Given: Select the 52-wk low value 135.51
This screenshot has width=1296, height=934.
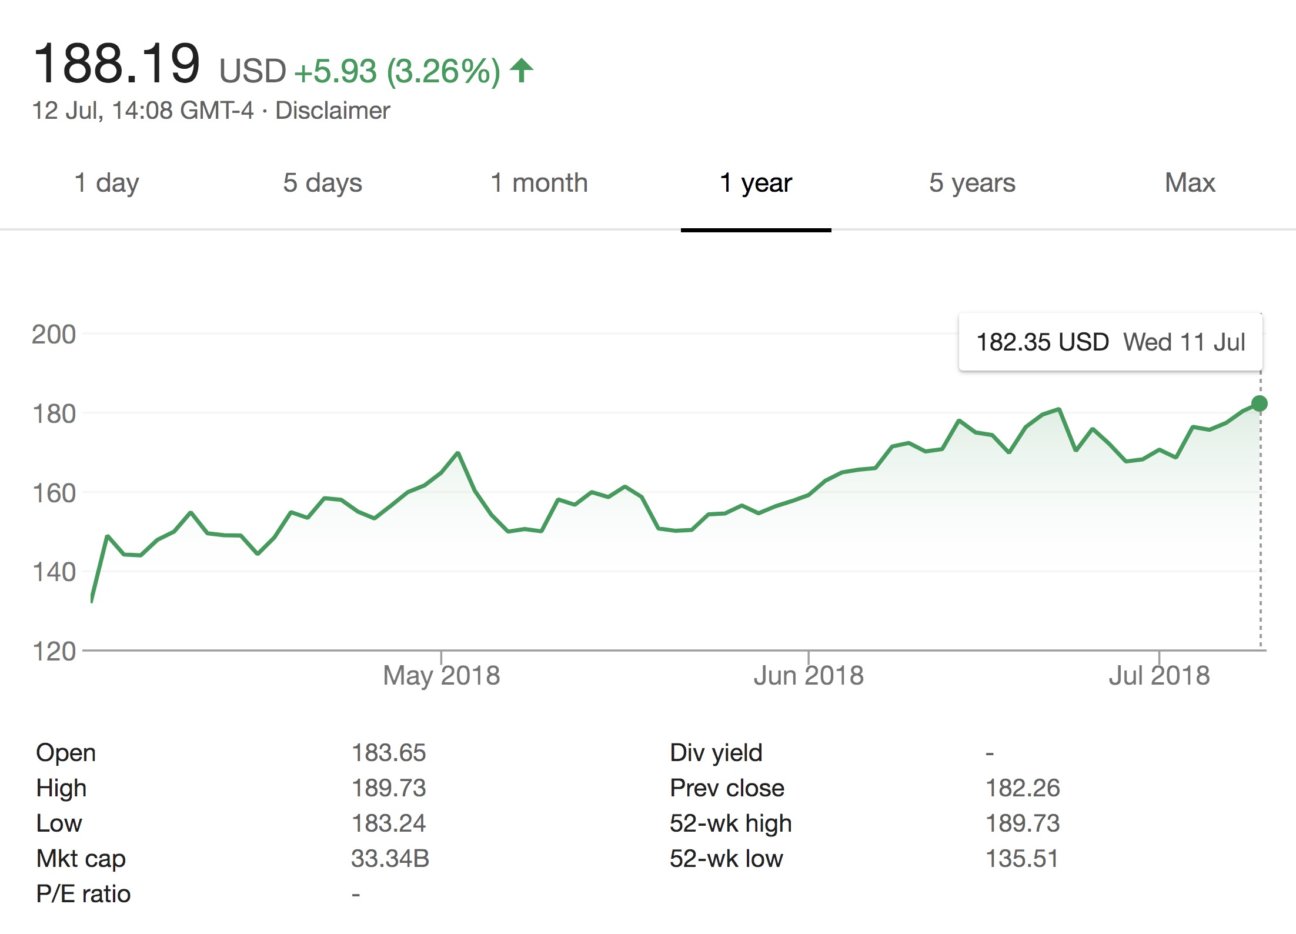Looking at the screenshot, I should pos(1024,858).
